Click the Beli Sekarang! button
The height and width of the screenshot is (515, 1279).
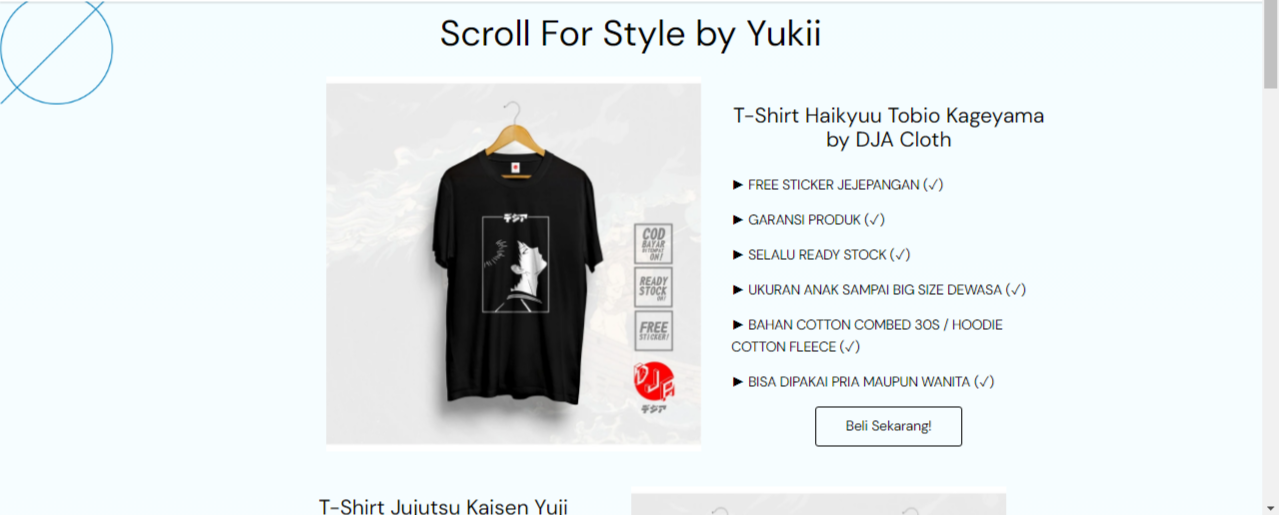click(888, 426)
